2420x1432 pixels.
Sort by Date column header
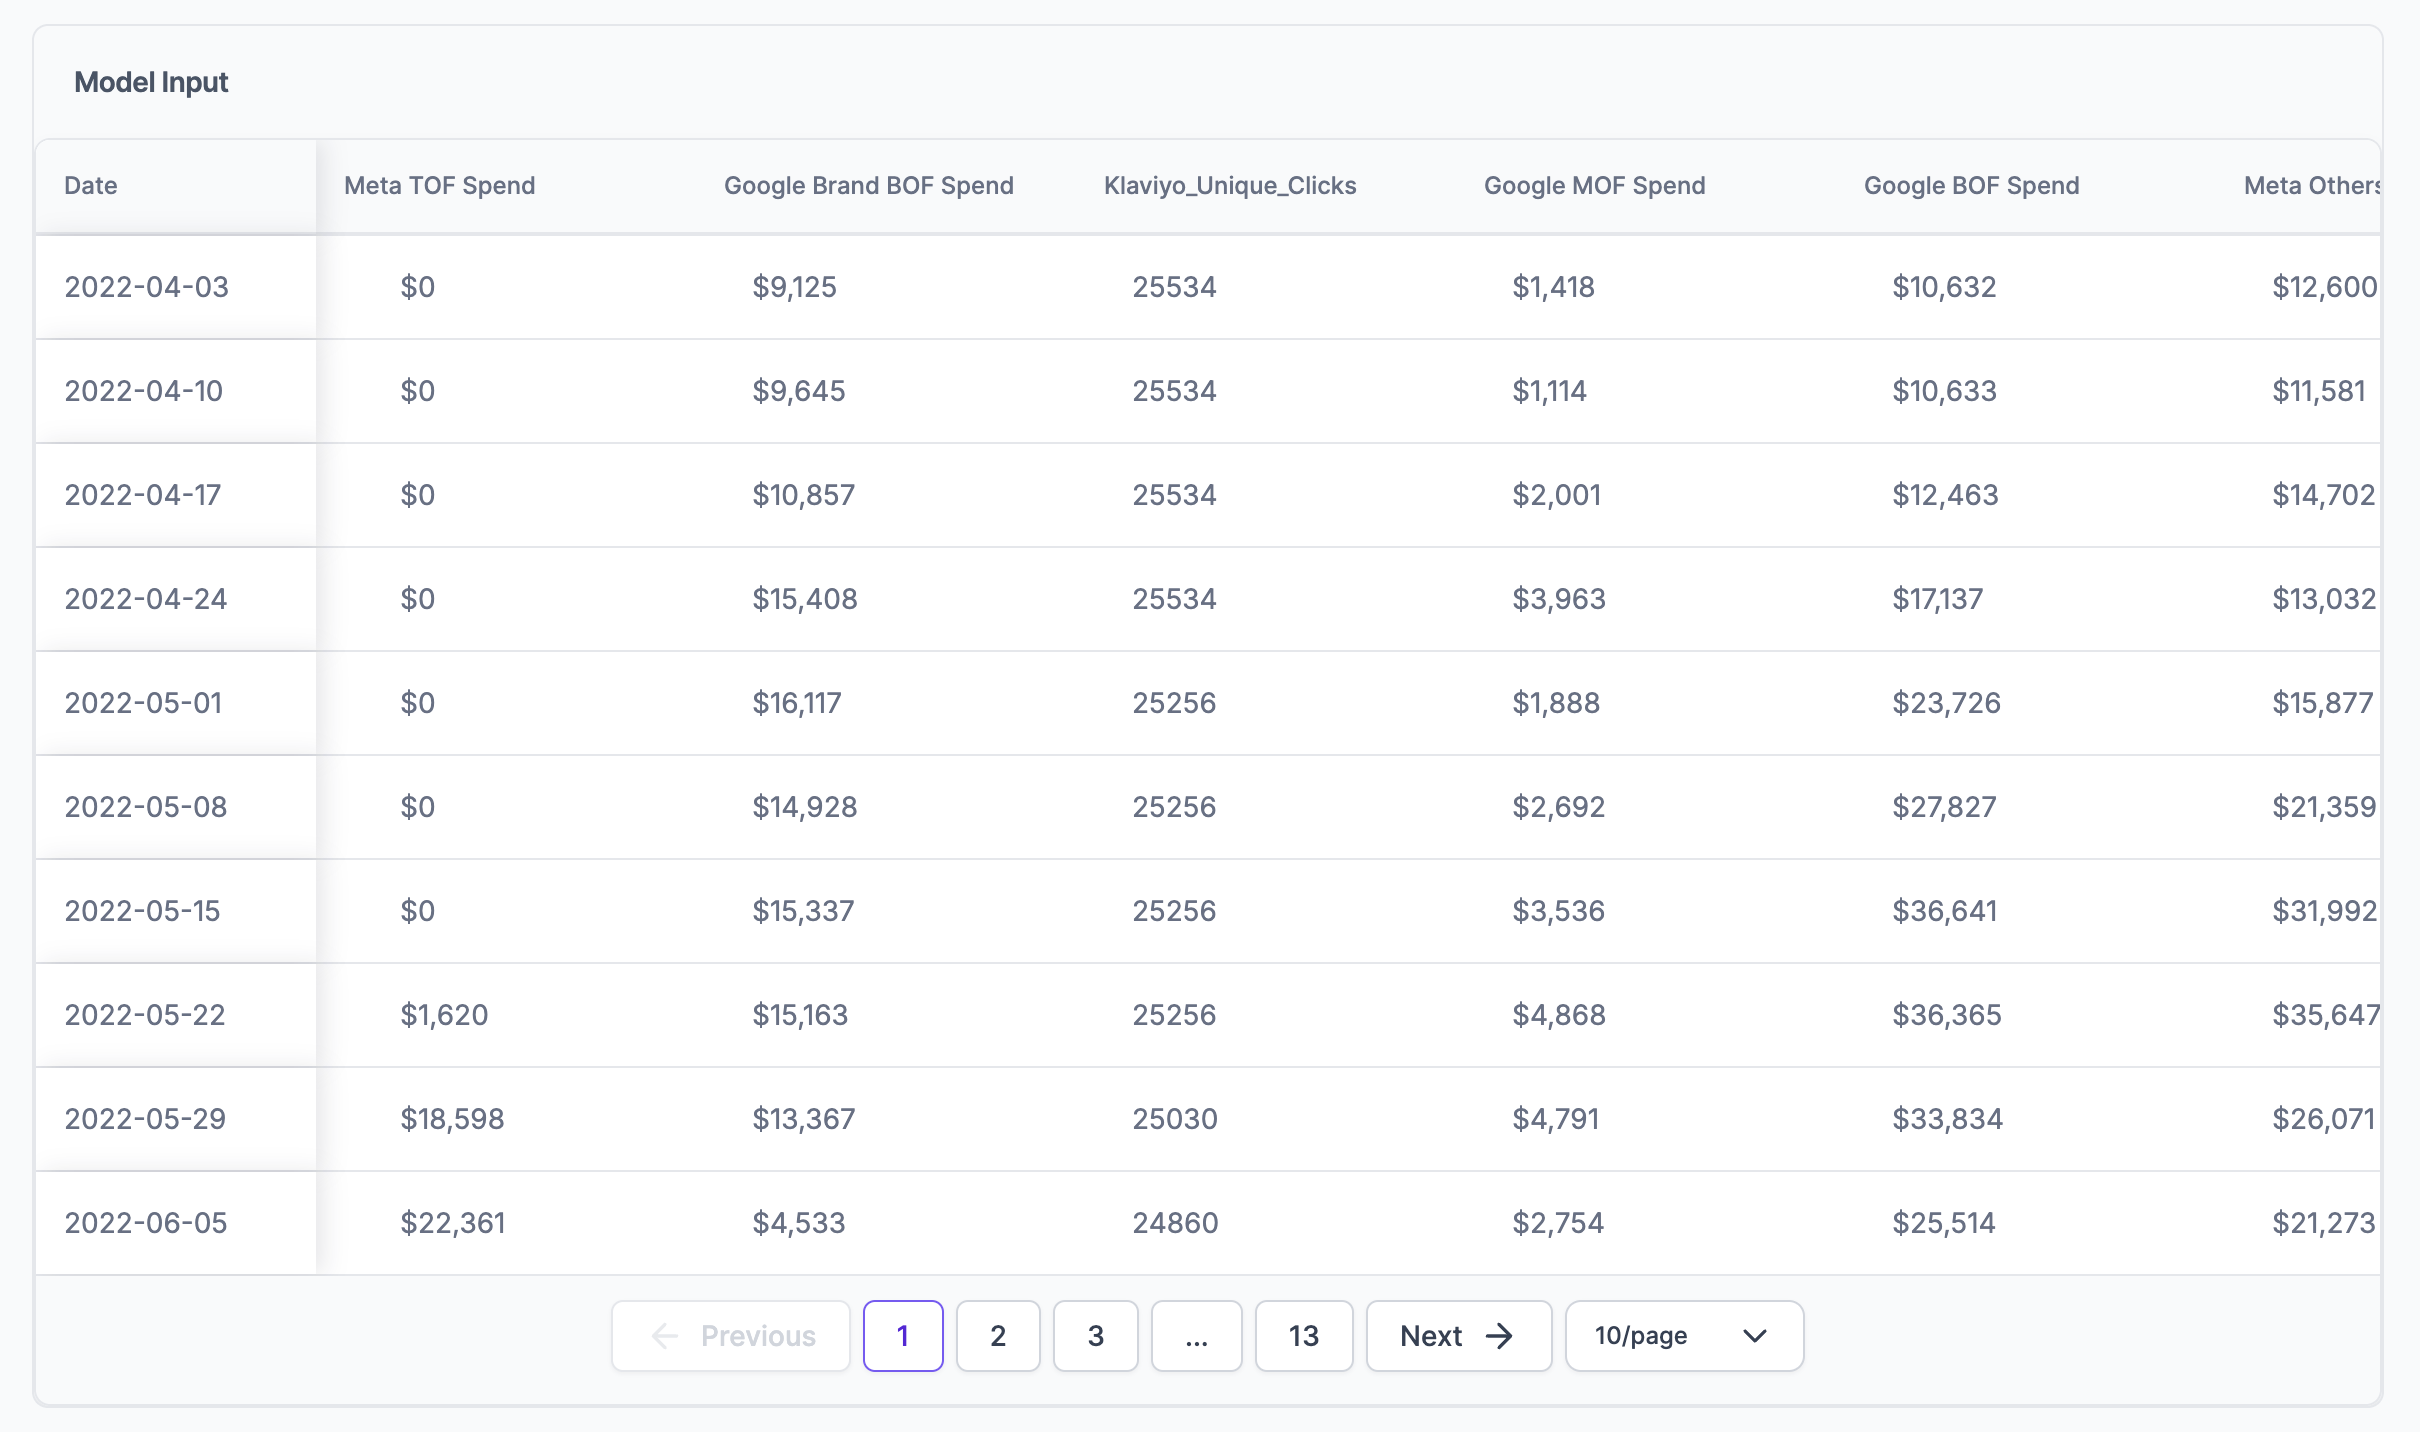(91, 186)
